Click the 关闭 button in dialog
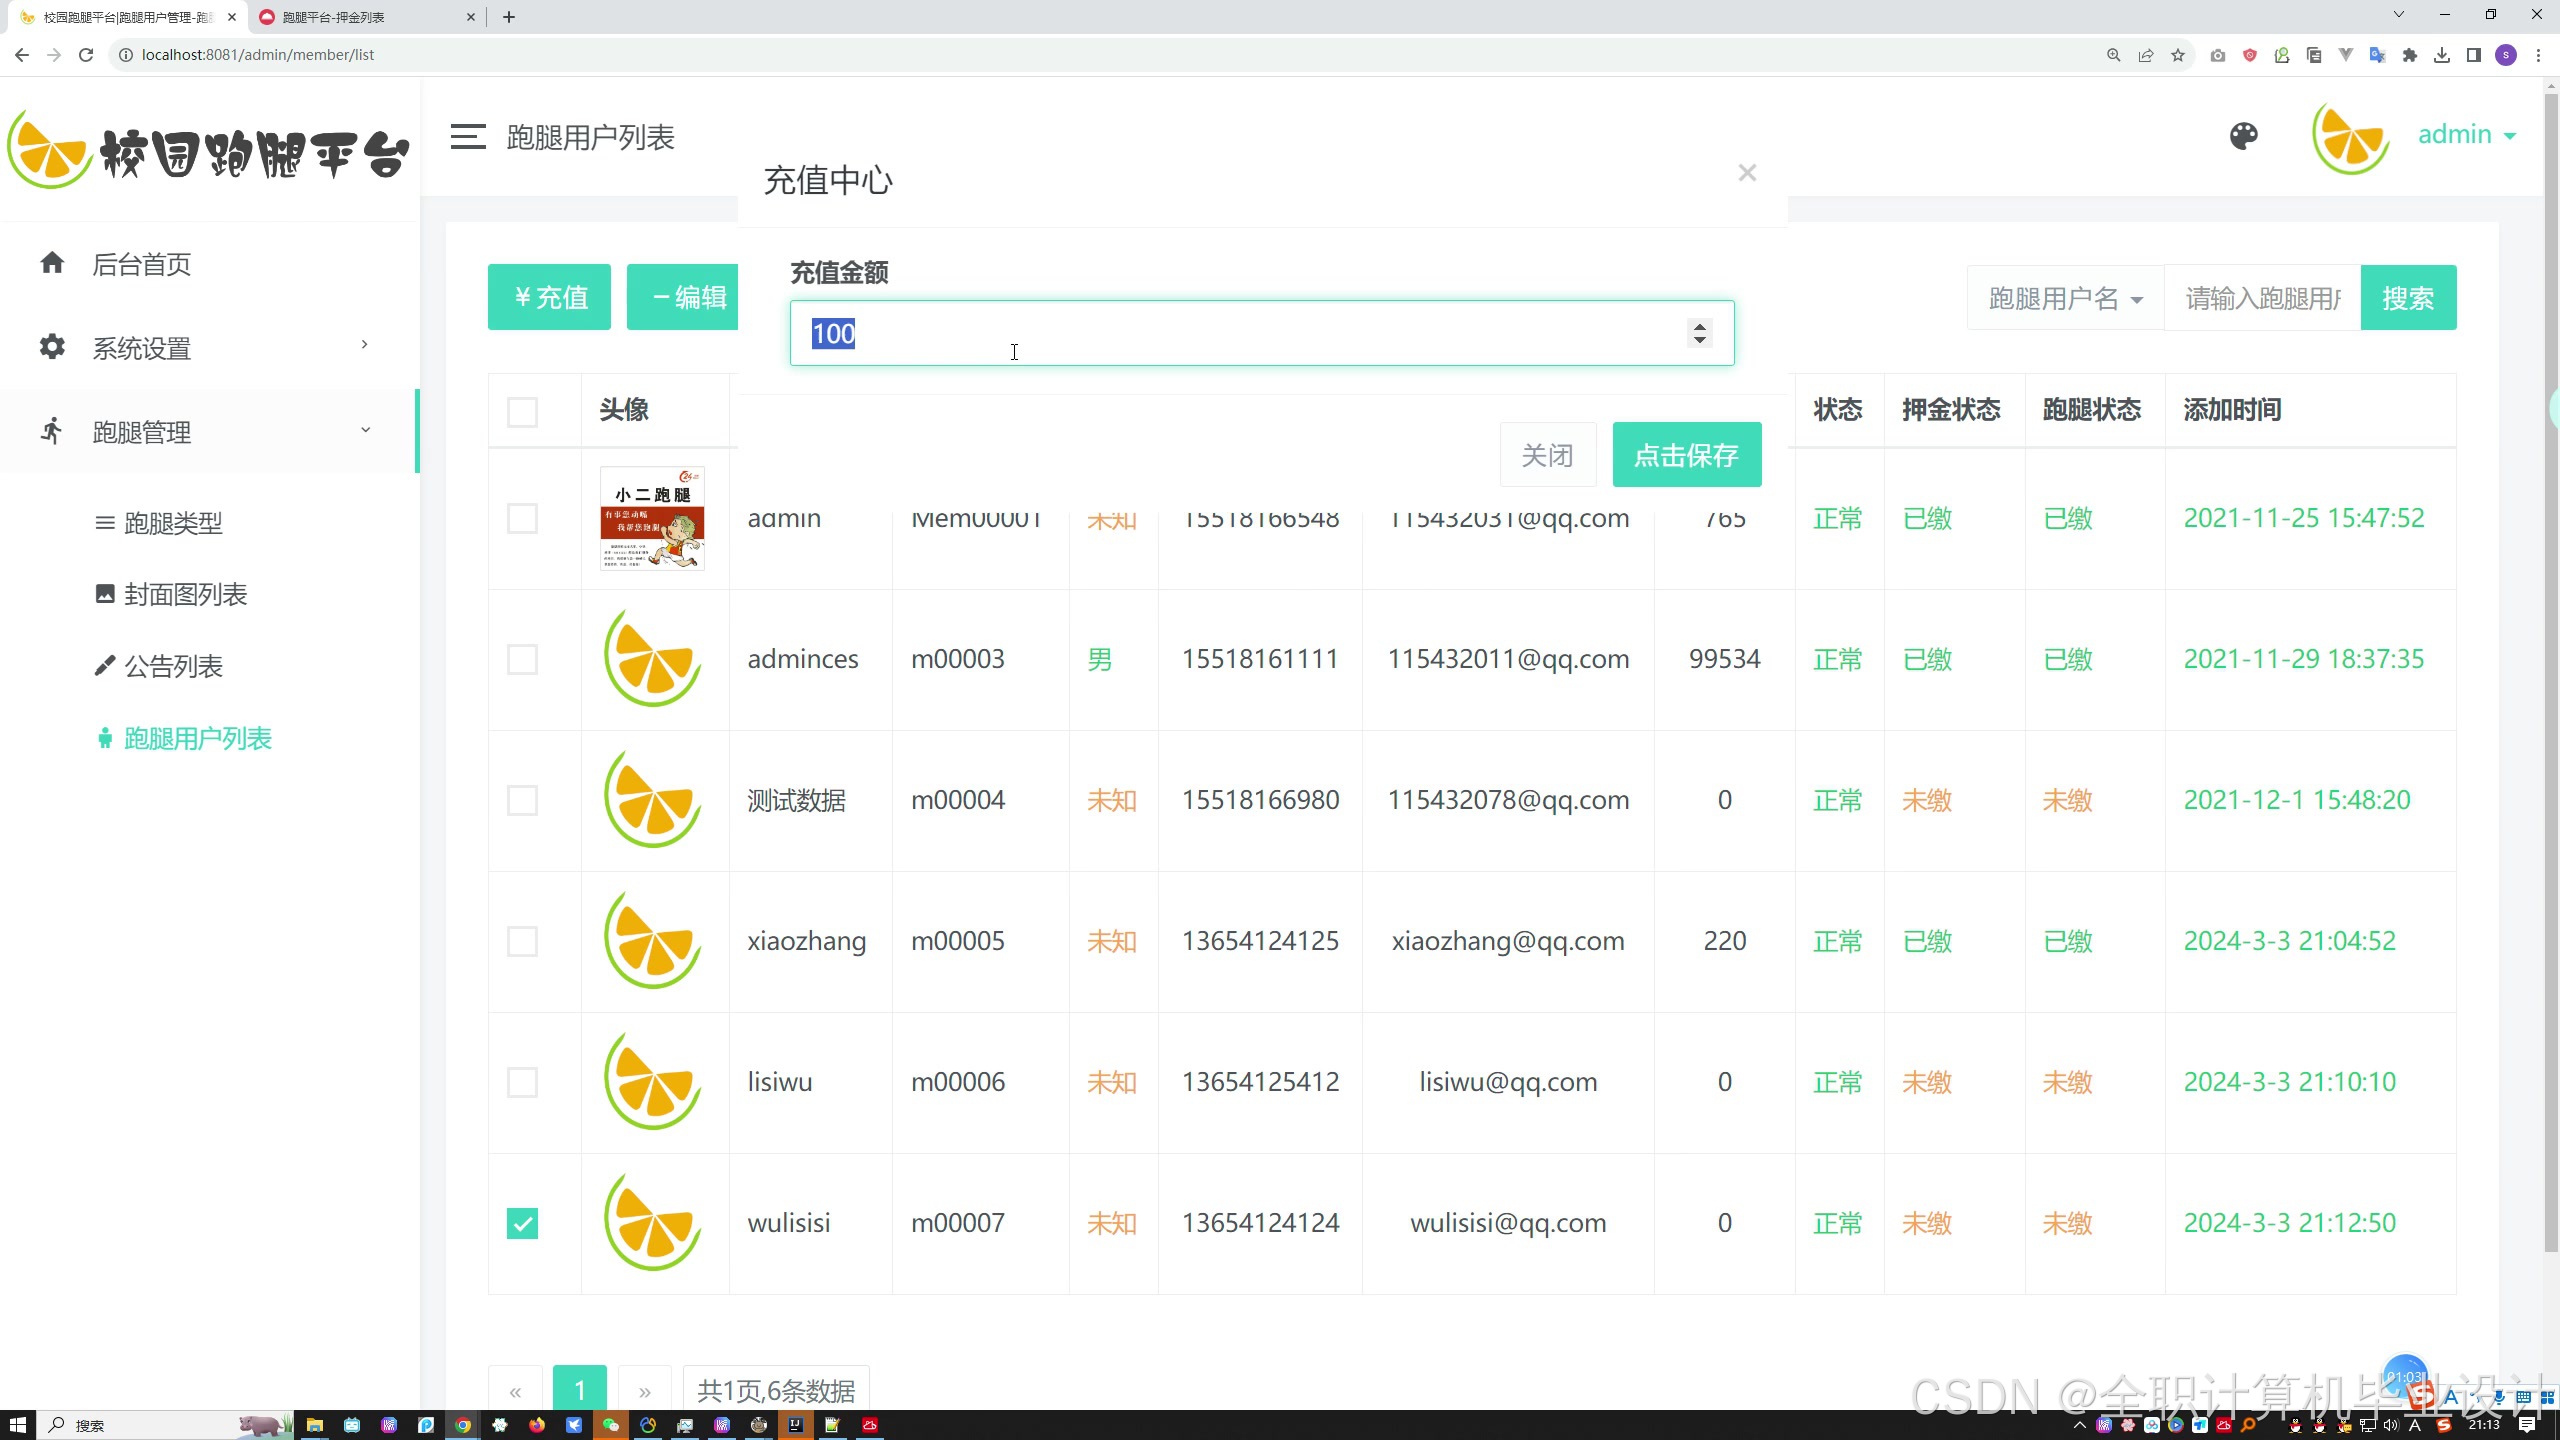This screenshot has height=1440, width=2560. [1547, 455]
